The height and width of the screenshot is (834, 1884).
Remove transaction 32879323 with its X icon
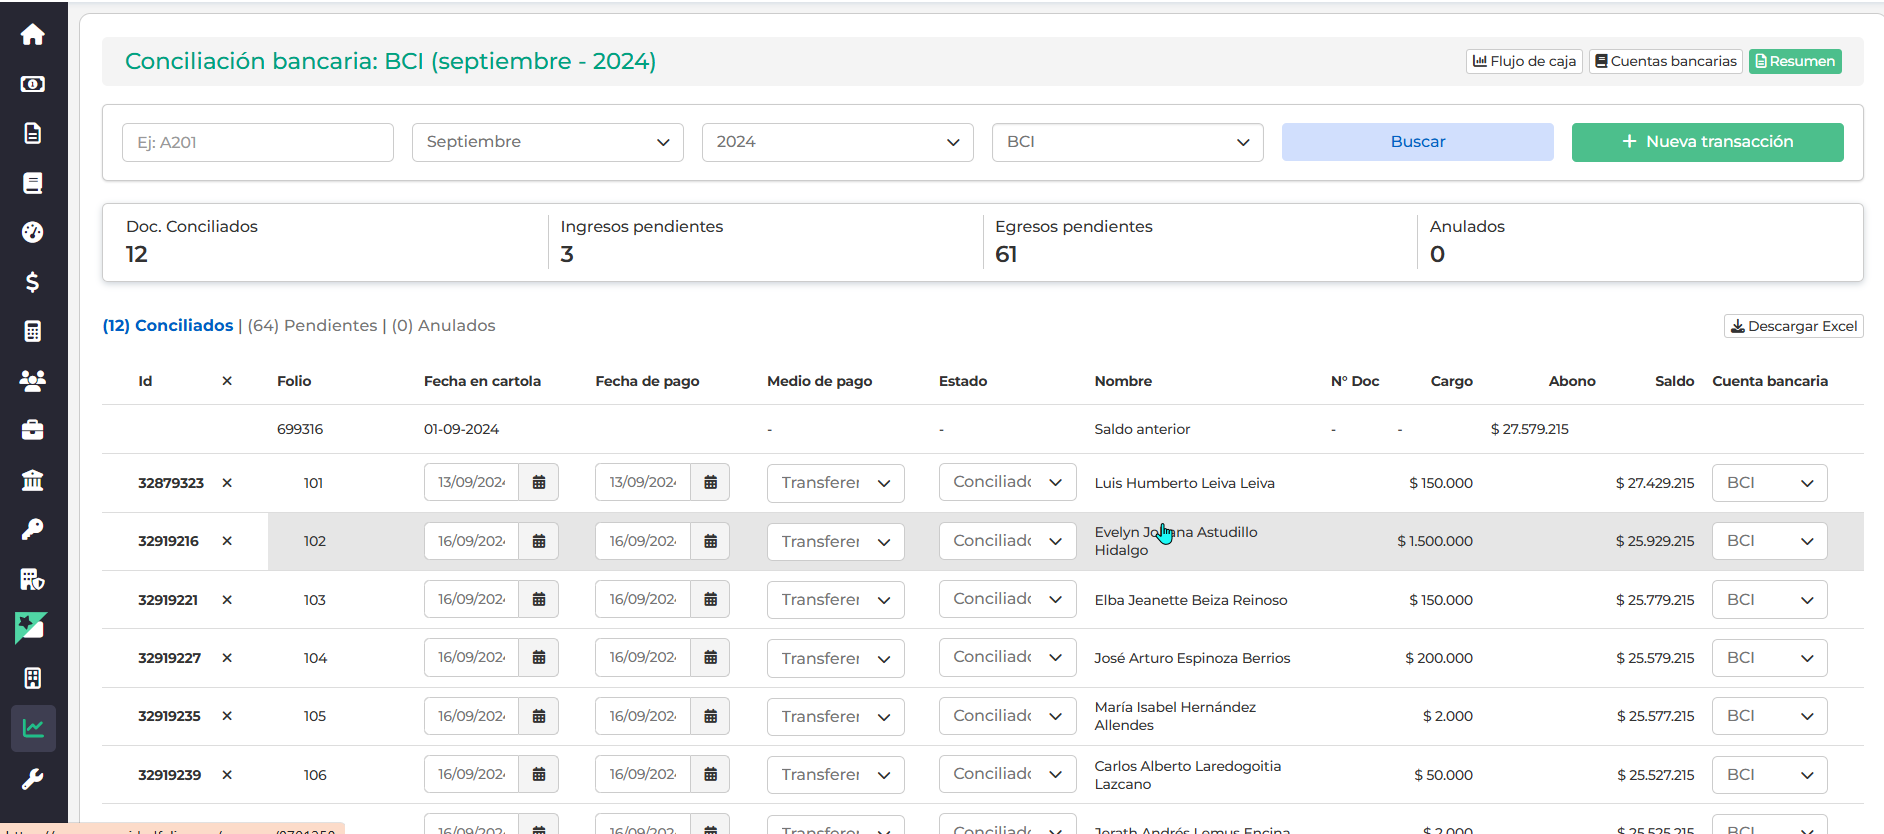(x=227, y=483)
